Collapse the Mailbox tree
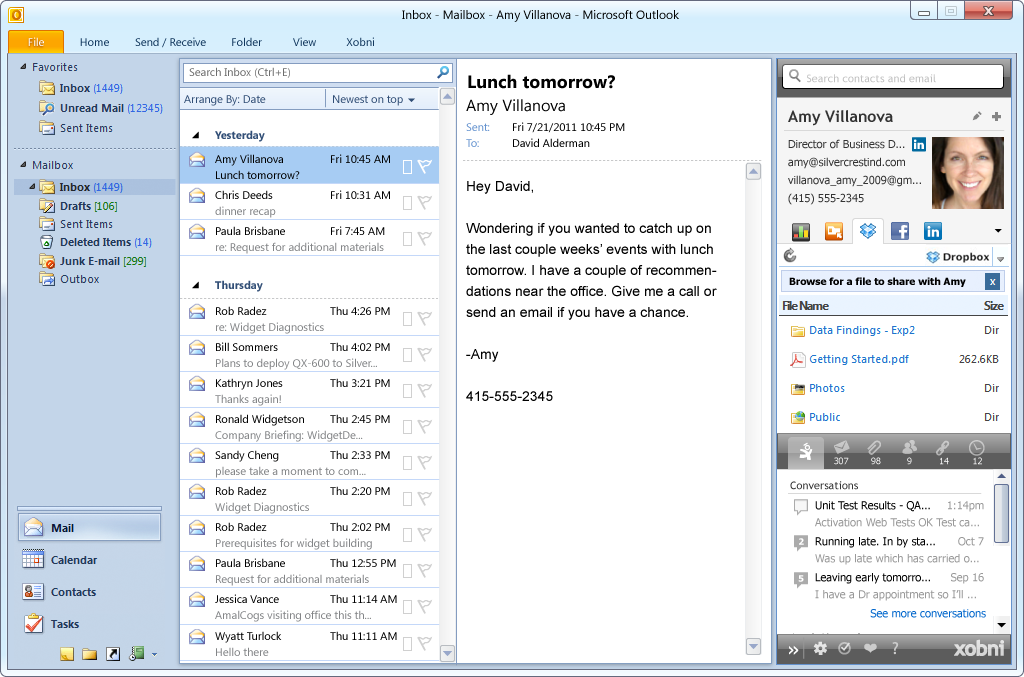Image resolution: width=1024 pixels, height=677 pixels. pos(24,165)
